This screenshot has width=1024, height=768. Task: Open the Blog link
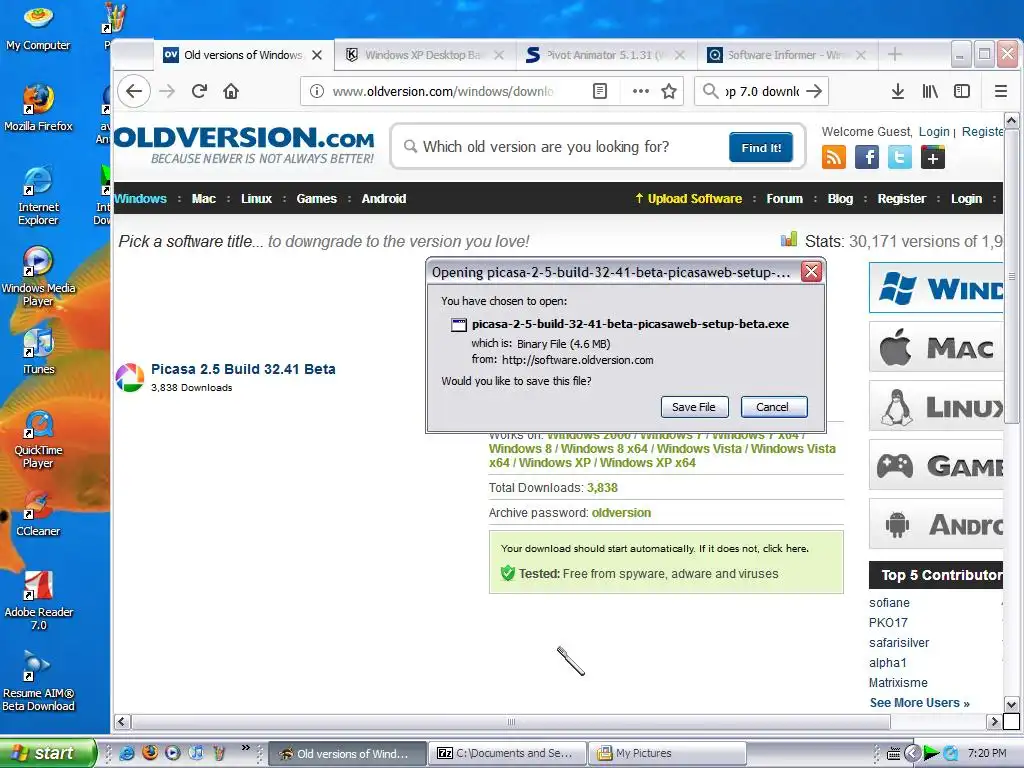click(x=840, y=199)
